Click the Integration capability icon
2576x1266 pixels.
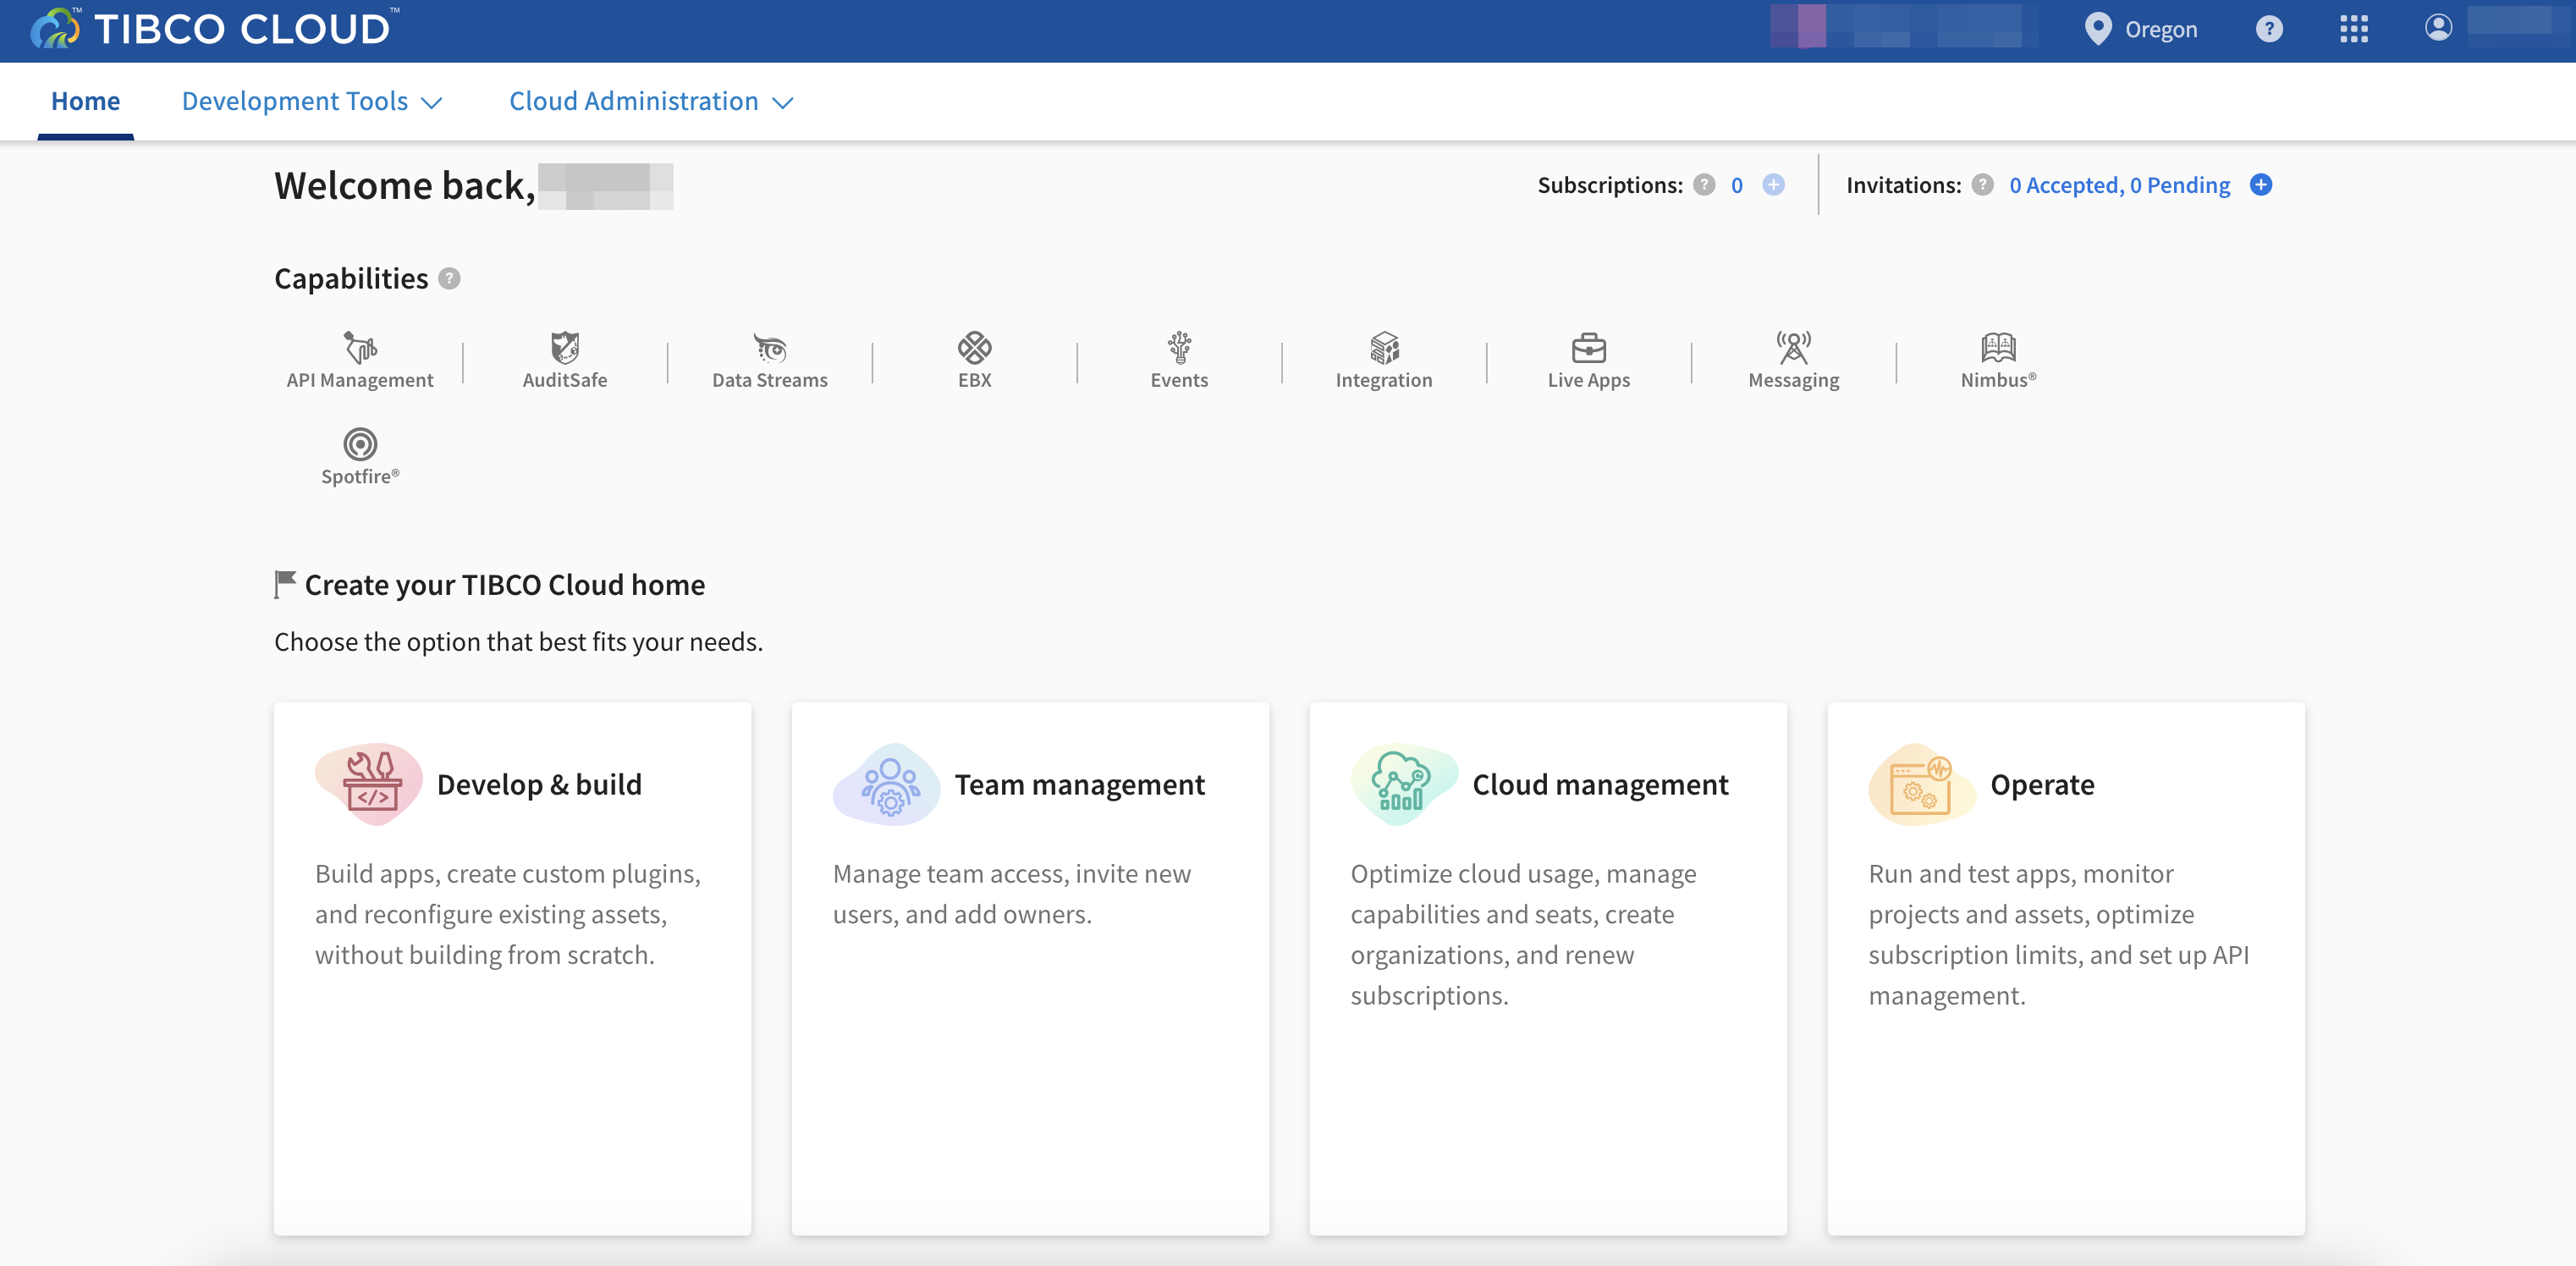coord(1384,347)
